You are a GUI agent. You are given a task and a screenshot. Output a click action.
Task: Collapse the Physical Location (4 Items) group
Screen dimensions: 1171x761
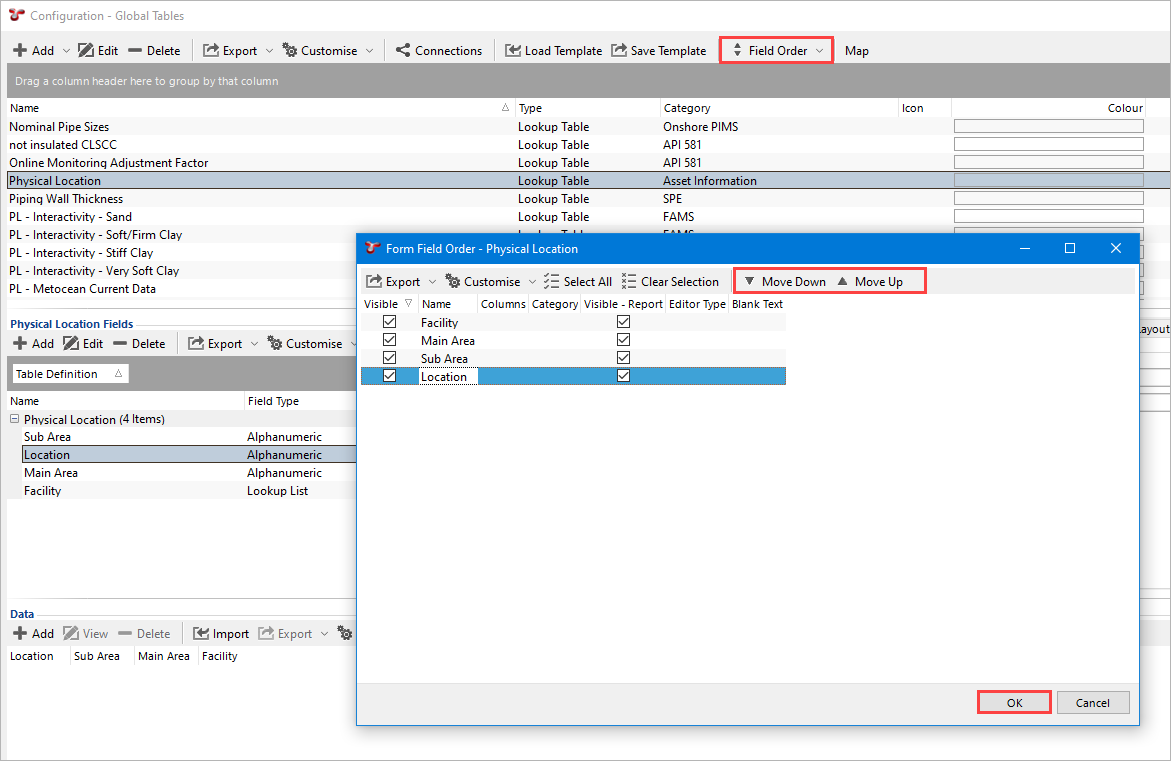pyautogui.click(x=14, y=419)
